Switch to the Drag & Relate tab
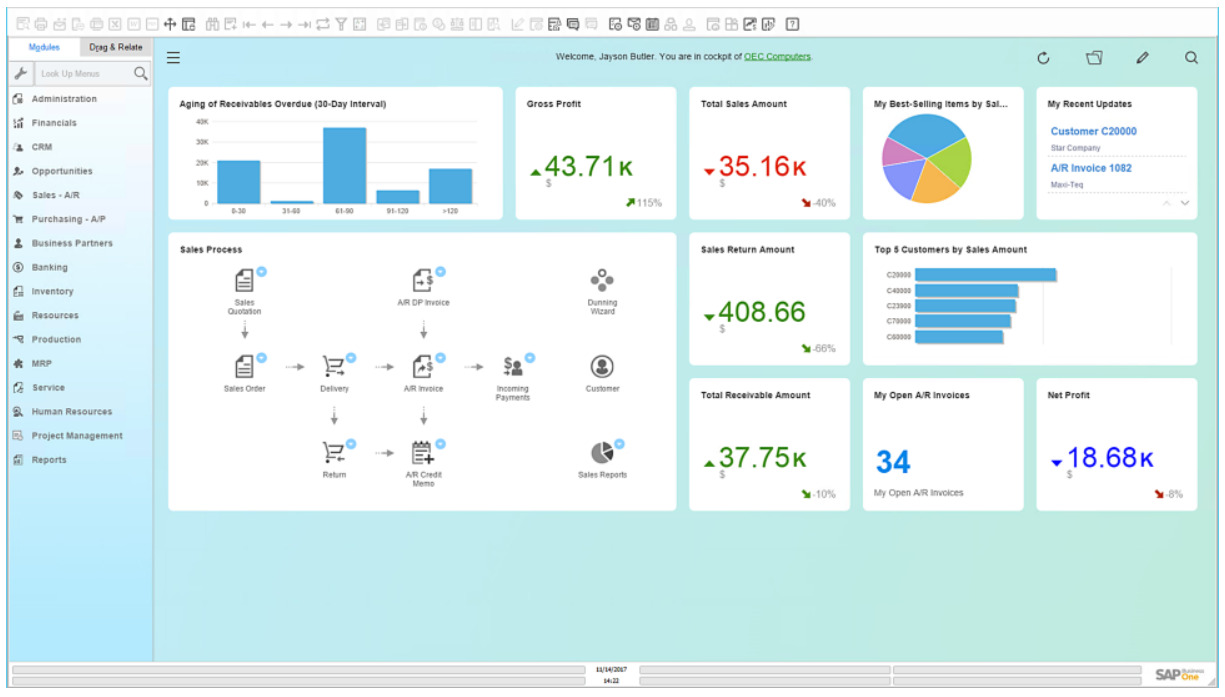 [x=116, y=47]
